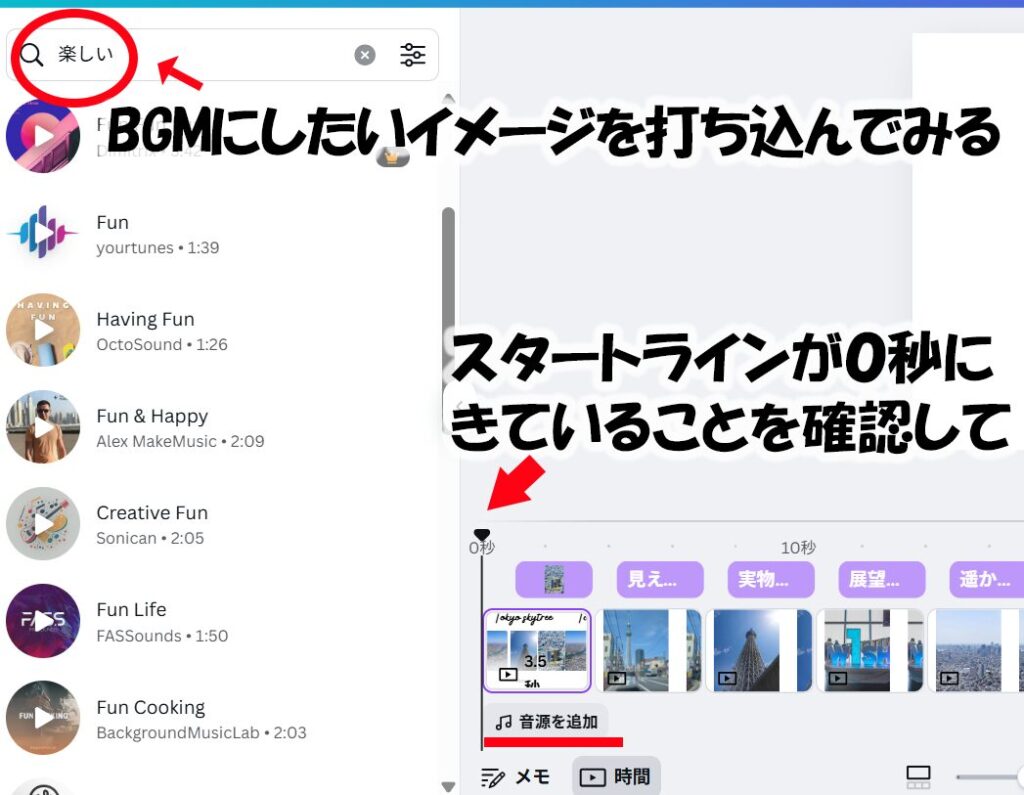Click the OctoSound • 1:26 artist line

pos(162,345)
